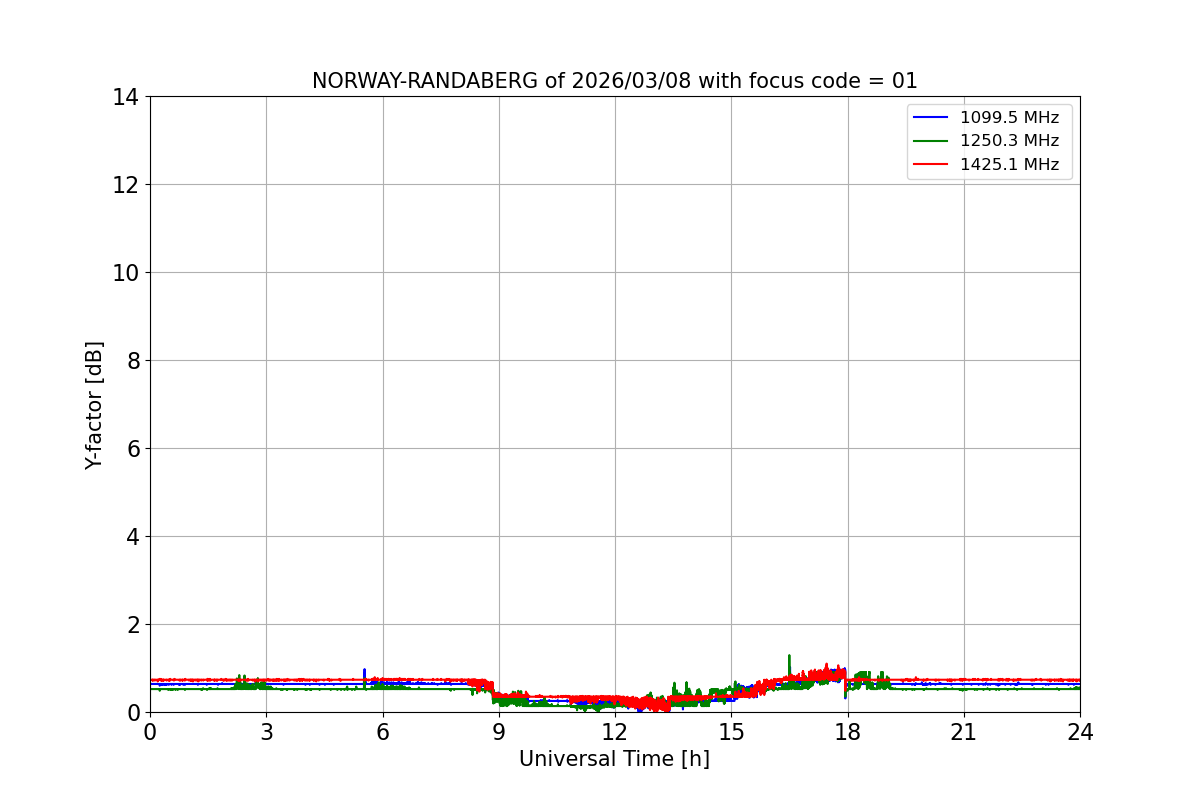This screenshot has width=1200, height=800.
Task: Select the 1425.1 MHz legend label
Action: [x=1009, y=165]
